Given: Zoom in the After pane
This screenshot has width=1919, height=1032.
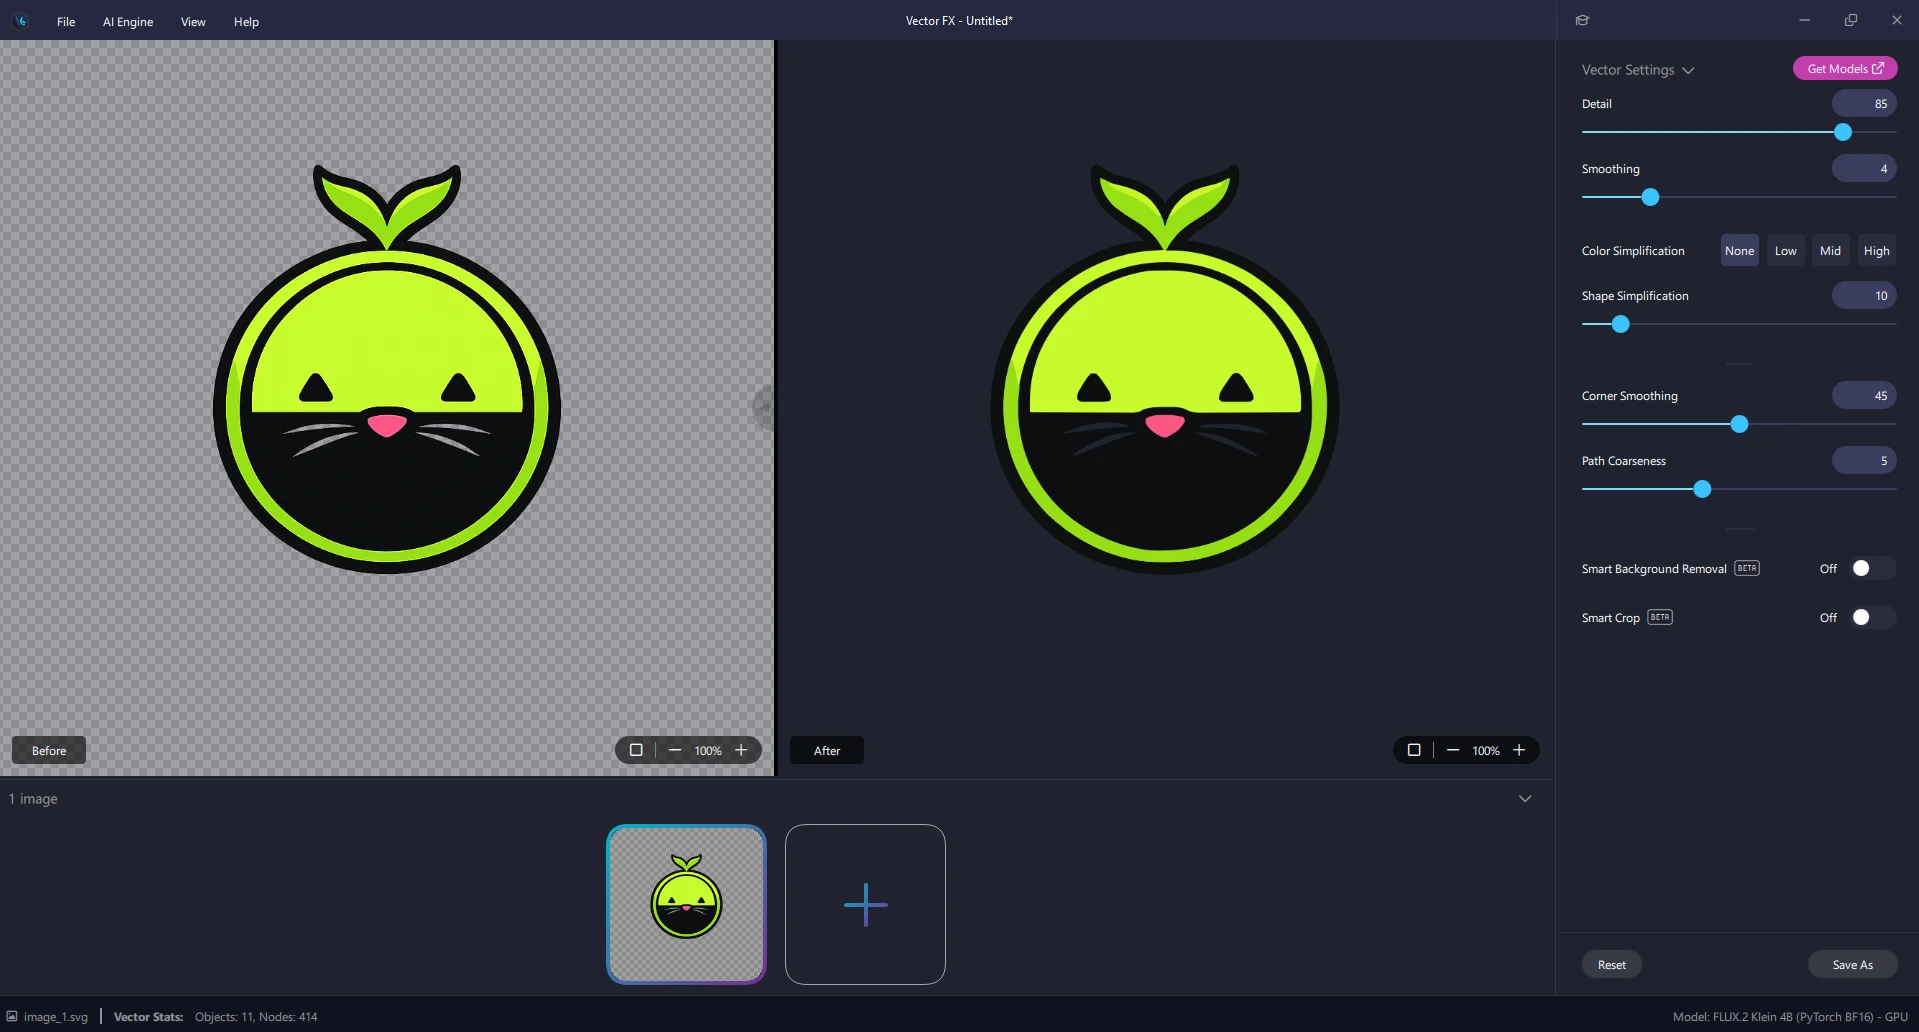Looking at the screenshot, I should click(1519, 750).
